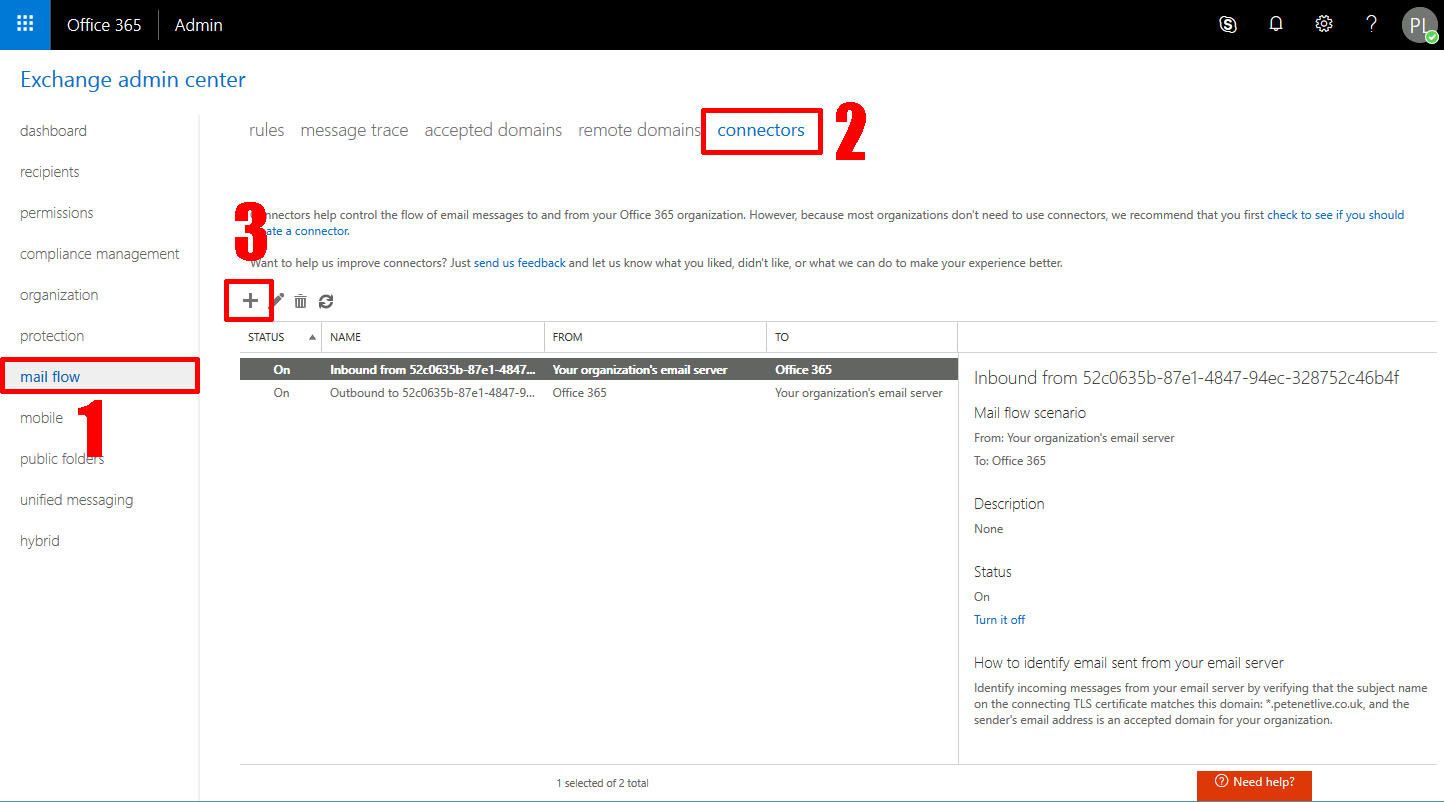The width and height of the screenshot is (1444, 802).
Task: Open the PL account profile avatar
Action: 1419,24
